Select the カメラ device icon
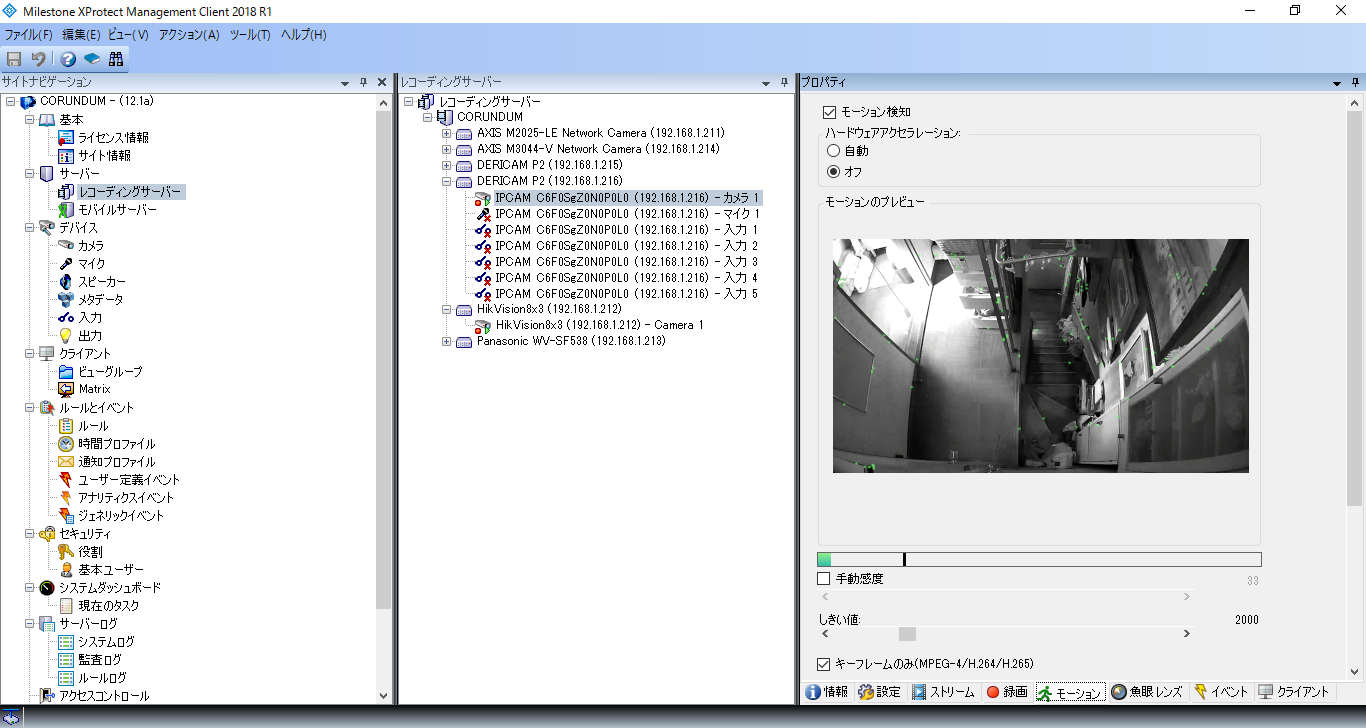Screen dimensions: 1366x728 point(66,246)
